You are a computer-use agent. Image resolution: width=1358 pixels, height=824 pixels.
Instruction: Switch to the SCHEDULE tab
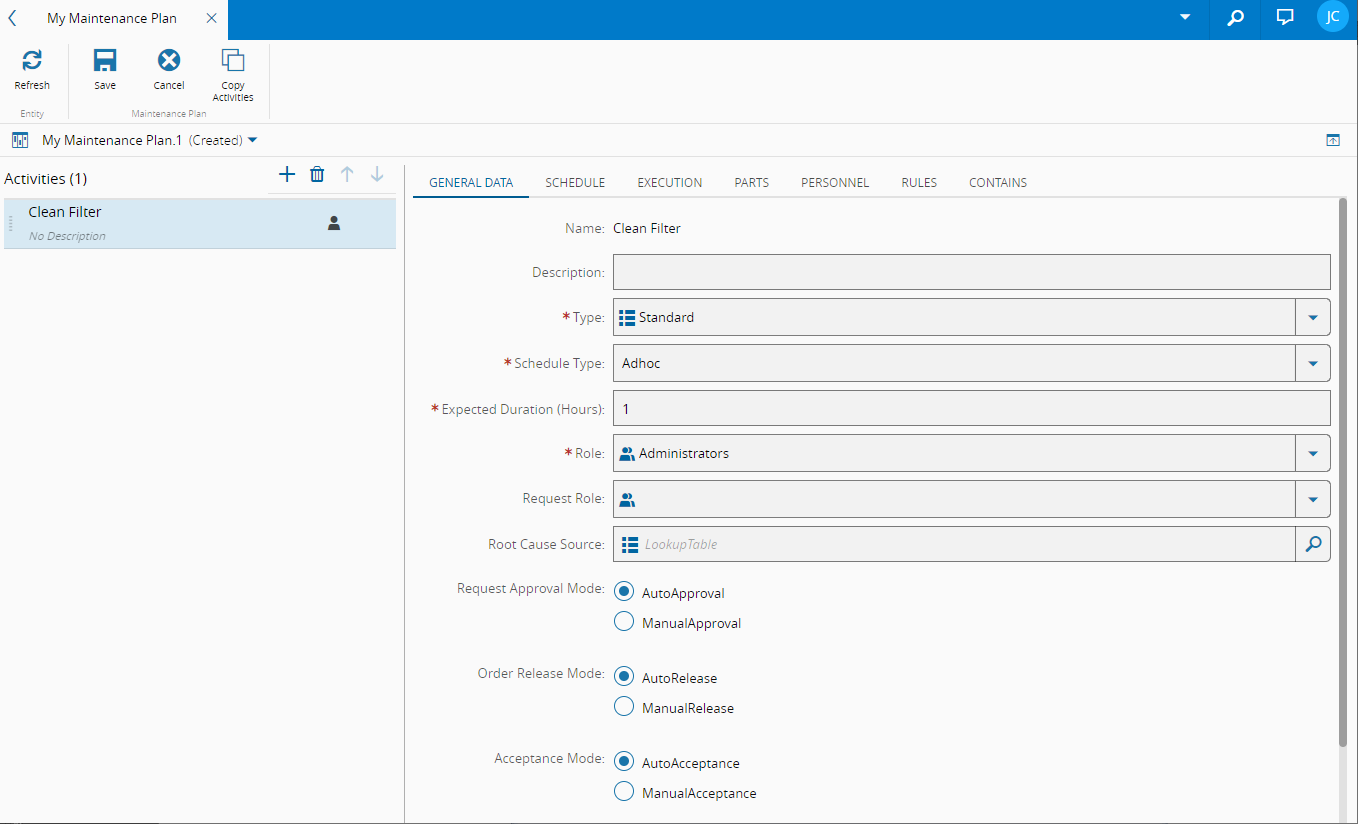[x=575, y=183]
